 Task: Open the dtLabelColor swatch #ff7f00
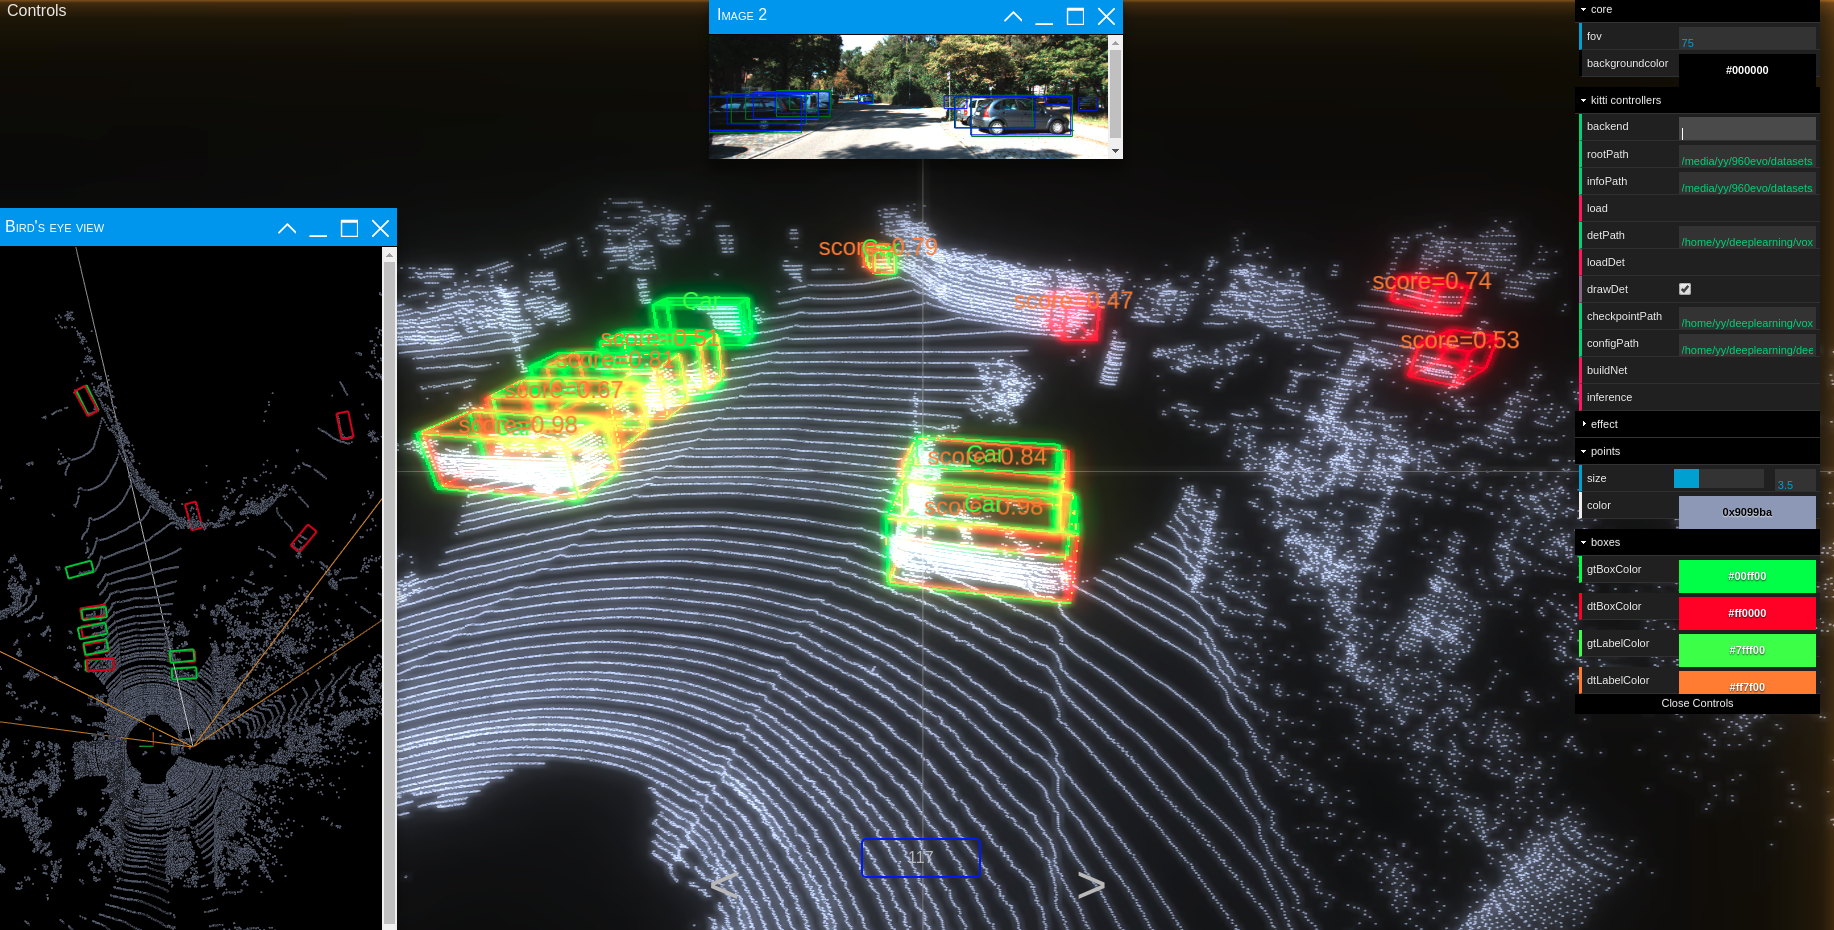coord(1747,683)
